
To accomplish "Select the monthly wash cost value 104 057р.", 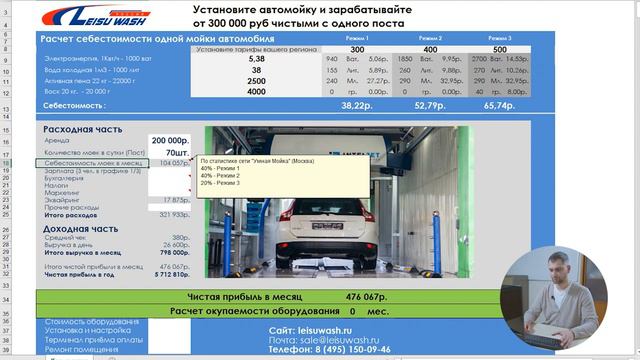I will 169,163.
